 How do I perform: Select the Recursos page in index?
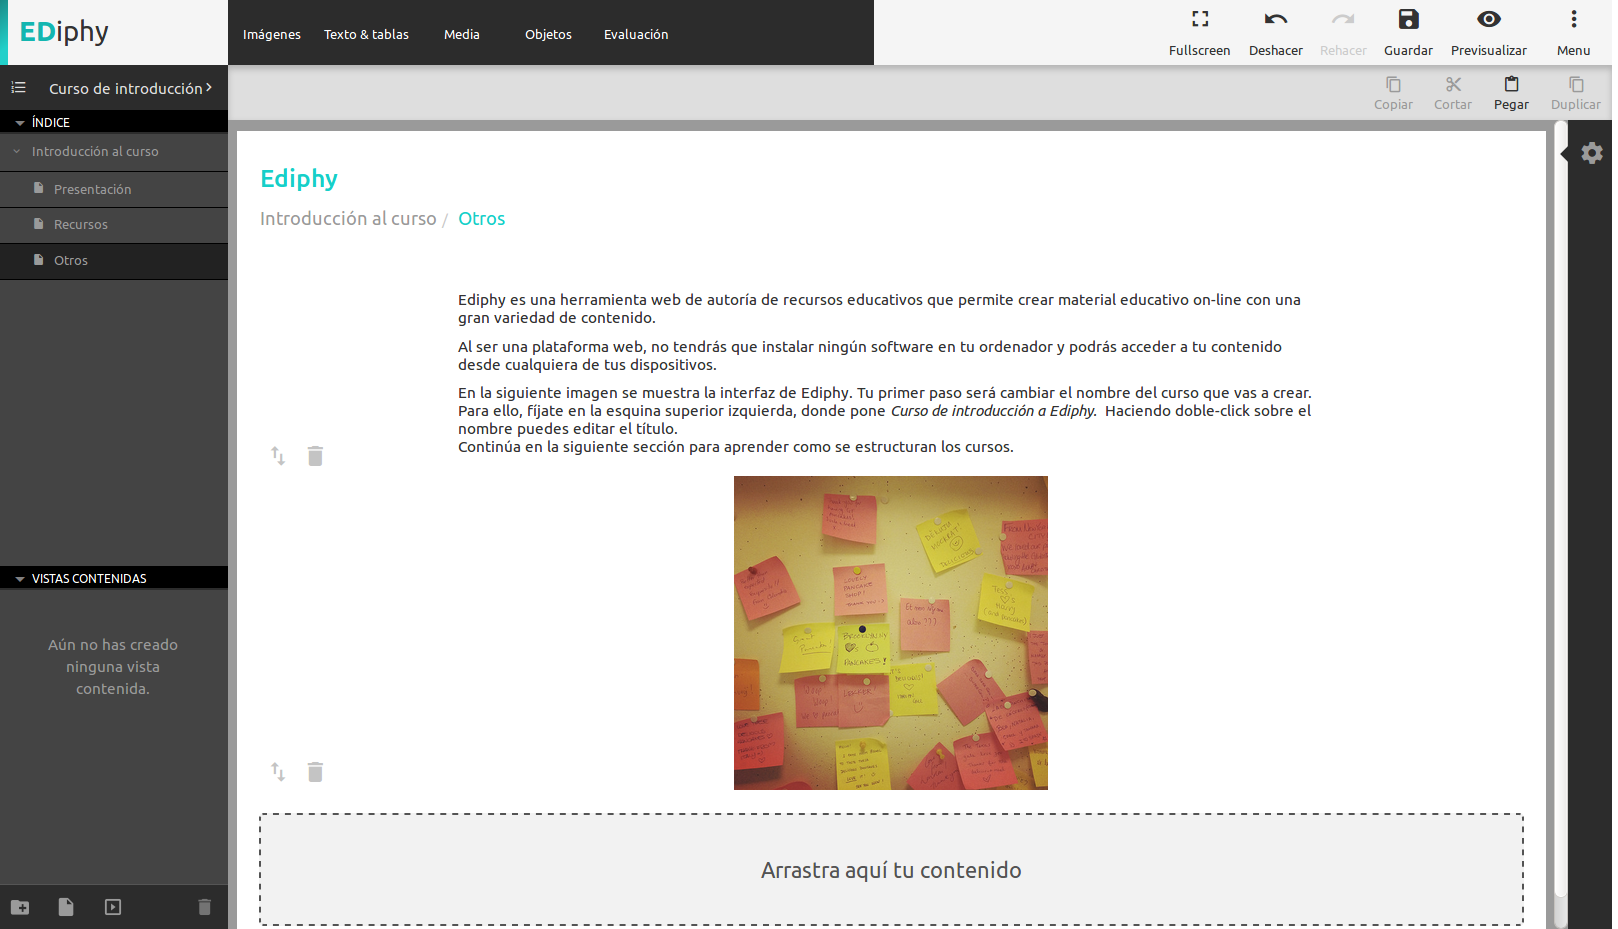[x=114, y=225]
